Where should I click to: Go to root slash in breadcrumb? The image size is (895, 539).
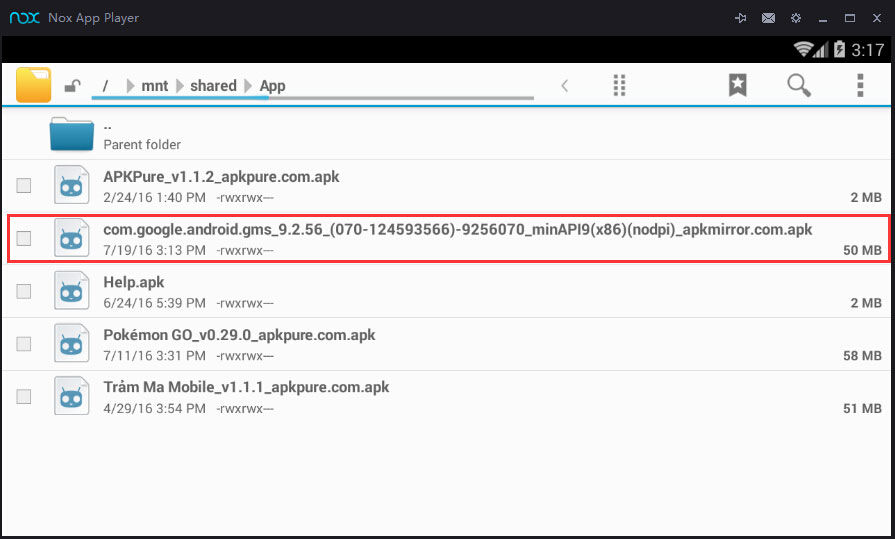105,86
